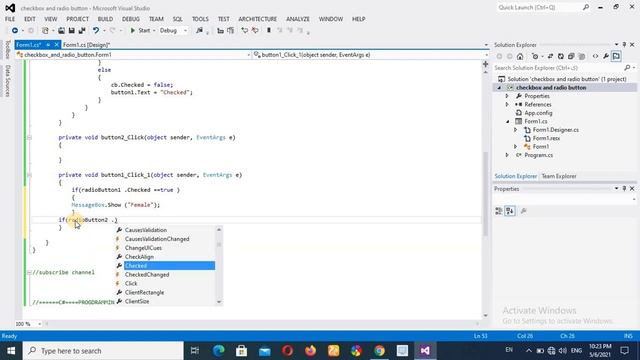Expand the References node in Solution Explorer
Screen dimensions: 640x360
click(507, 104)
